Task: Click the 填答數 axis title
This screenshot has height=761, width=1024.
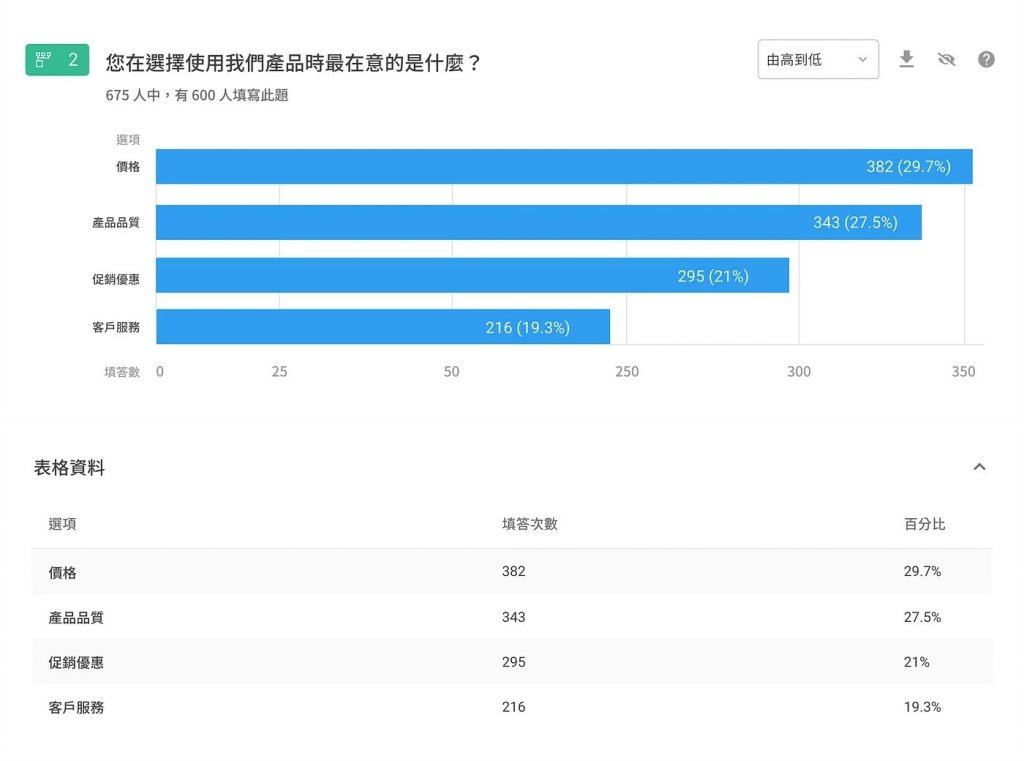Action: 122,372
